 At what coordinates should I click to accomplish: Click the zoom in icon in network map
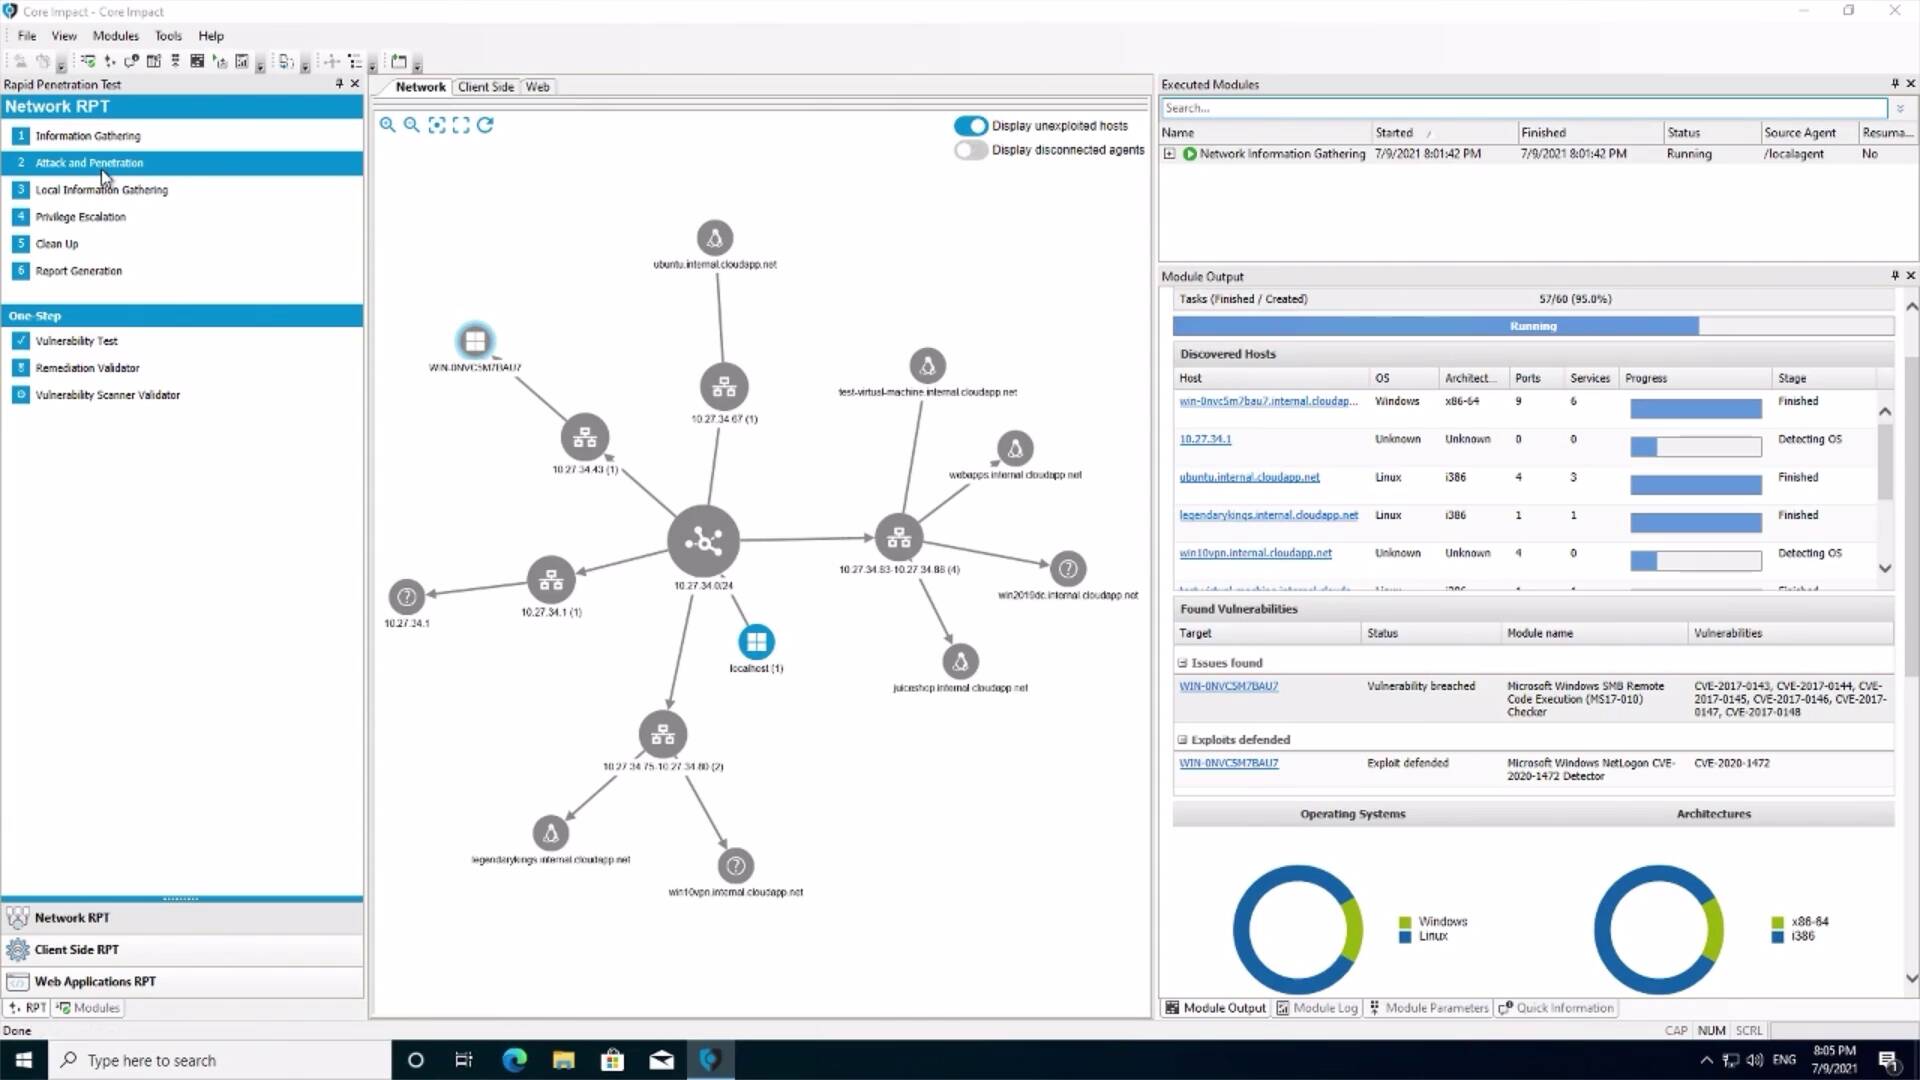[x=387, y=125]
